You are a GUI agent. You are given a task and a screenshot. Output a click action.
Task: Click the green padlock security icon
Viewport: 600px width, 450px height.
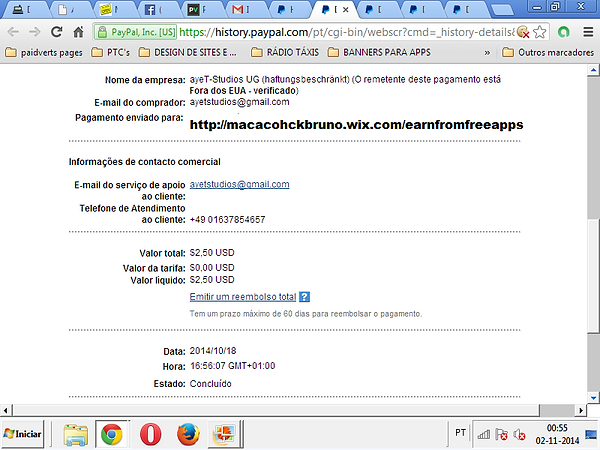tap(102, 32)
